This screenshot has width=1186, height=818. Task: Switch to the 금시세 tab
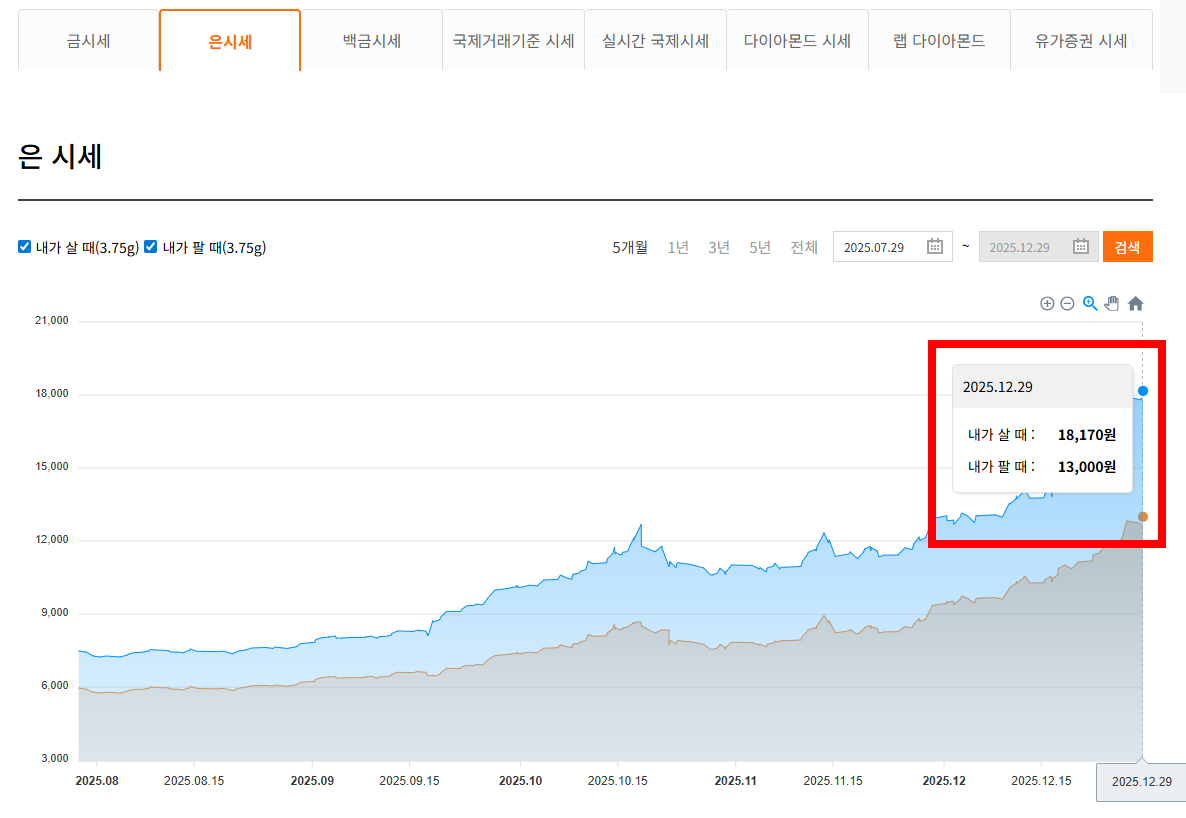coord(87,41)
